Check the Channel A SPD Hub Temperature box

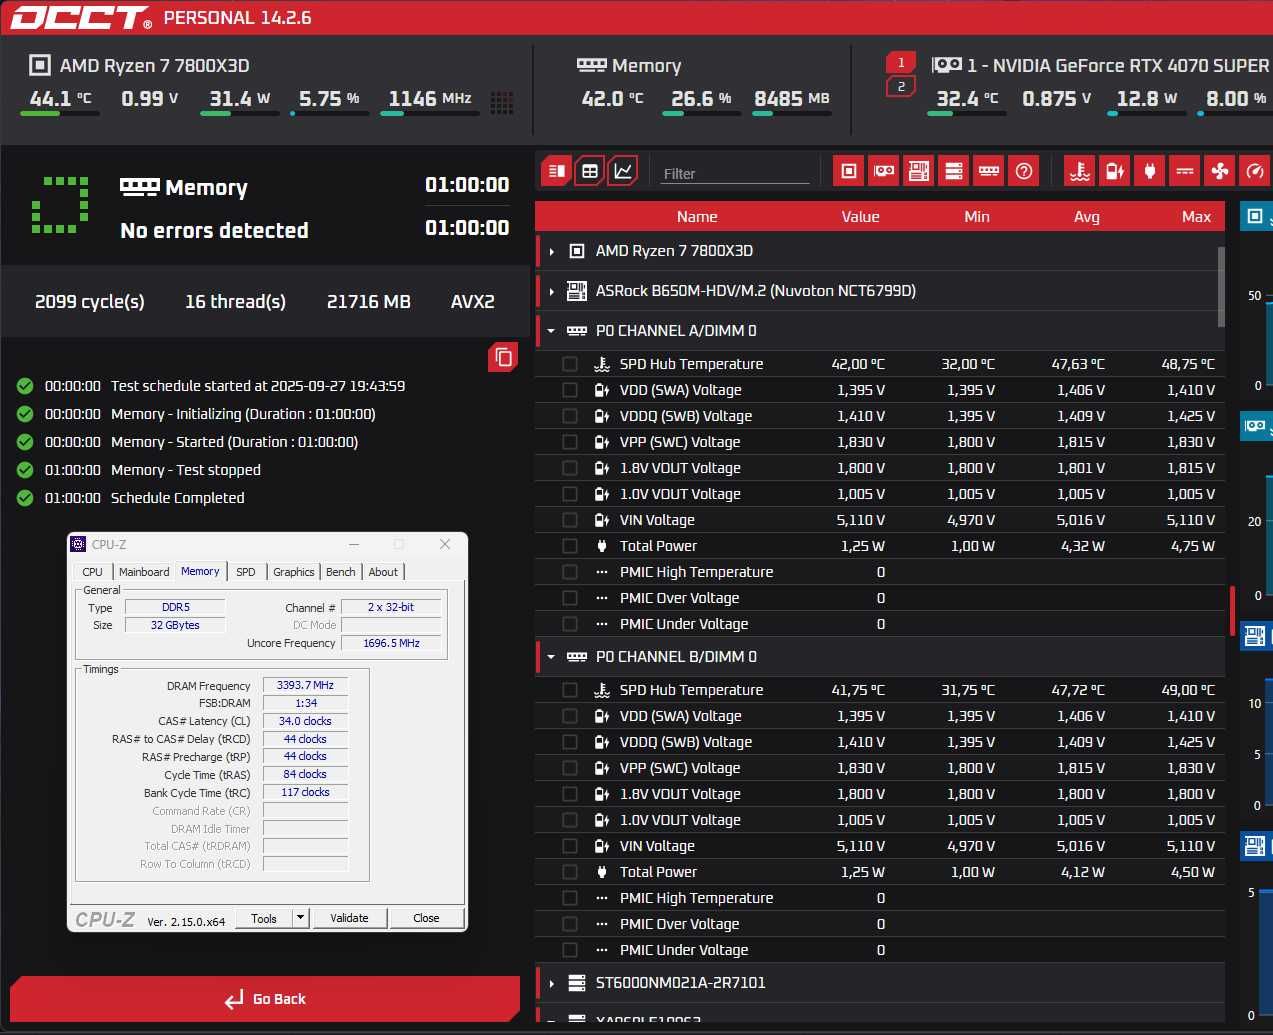point(570,364)
